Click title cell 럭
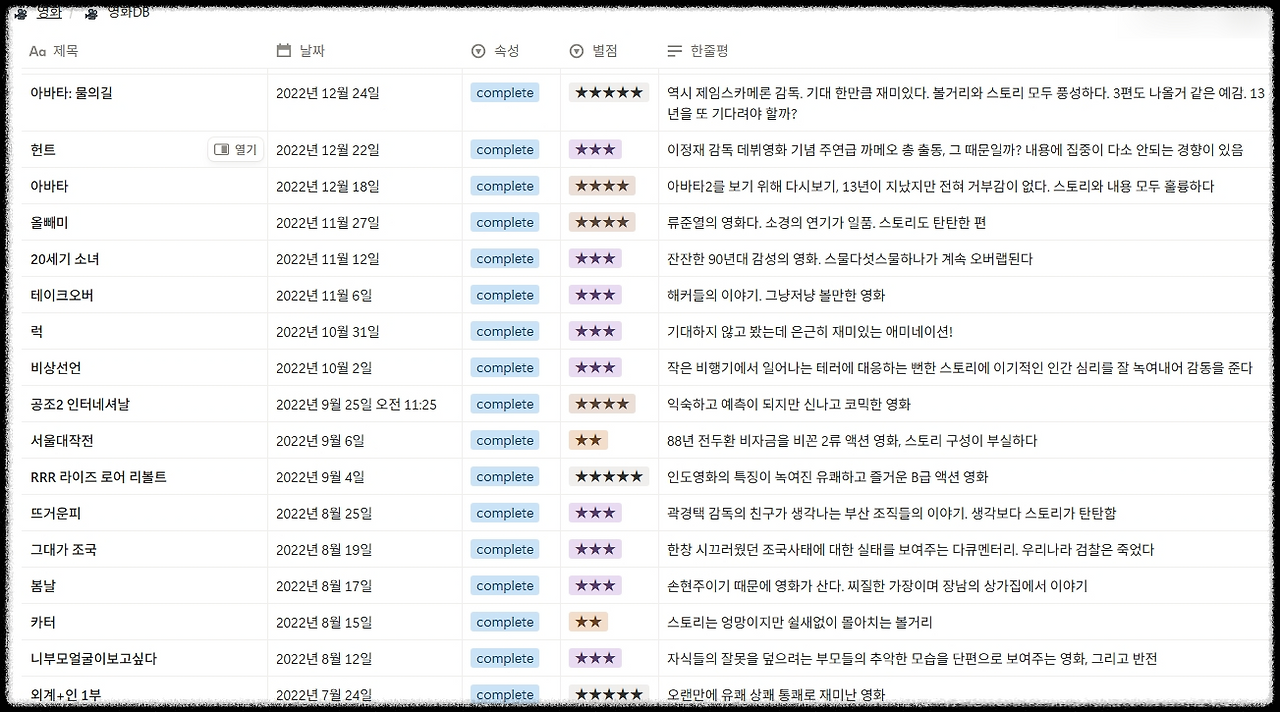1280x712 pixels. click(37, 332)
